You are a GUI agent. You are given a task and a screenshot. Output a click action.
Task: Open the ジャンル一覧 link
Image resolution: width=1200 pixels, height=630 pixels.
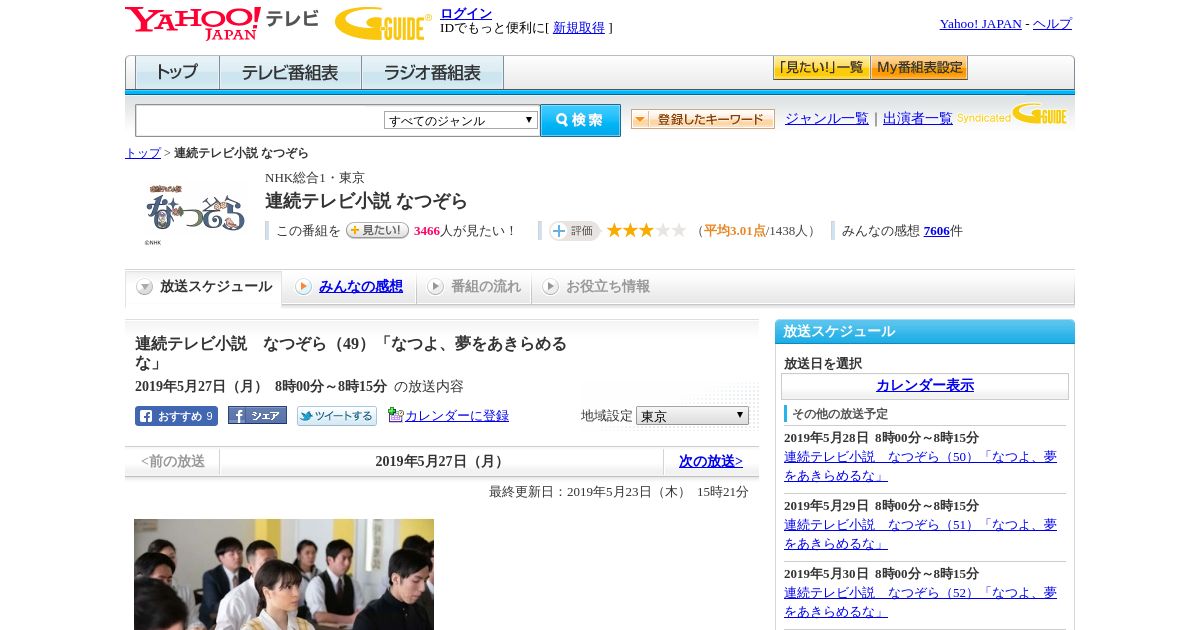826,118
